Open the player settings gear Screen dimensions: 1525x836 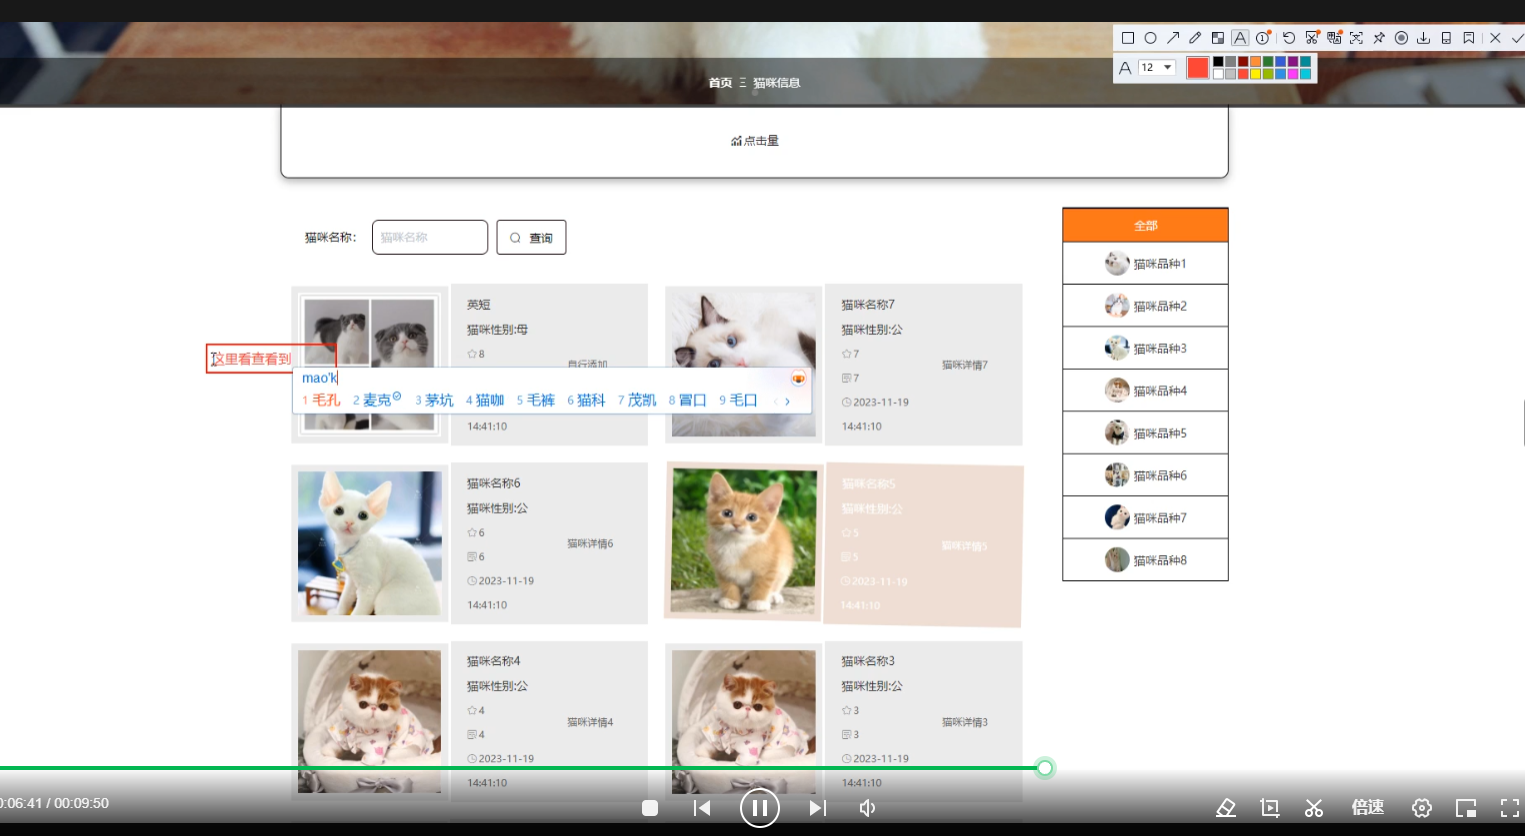point(1422,808)
